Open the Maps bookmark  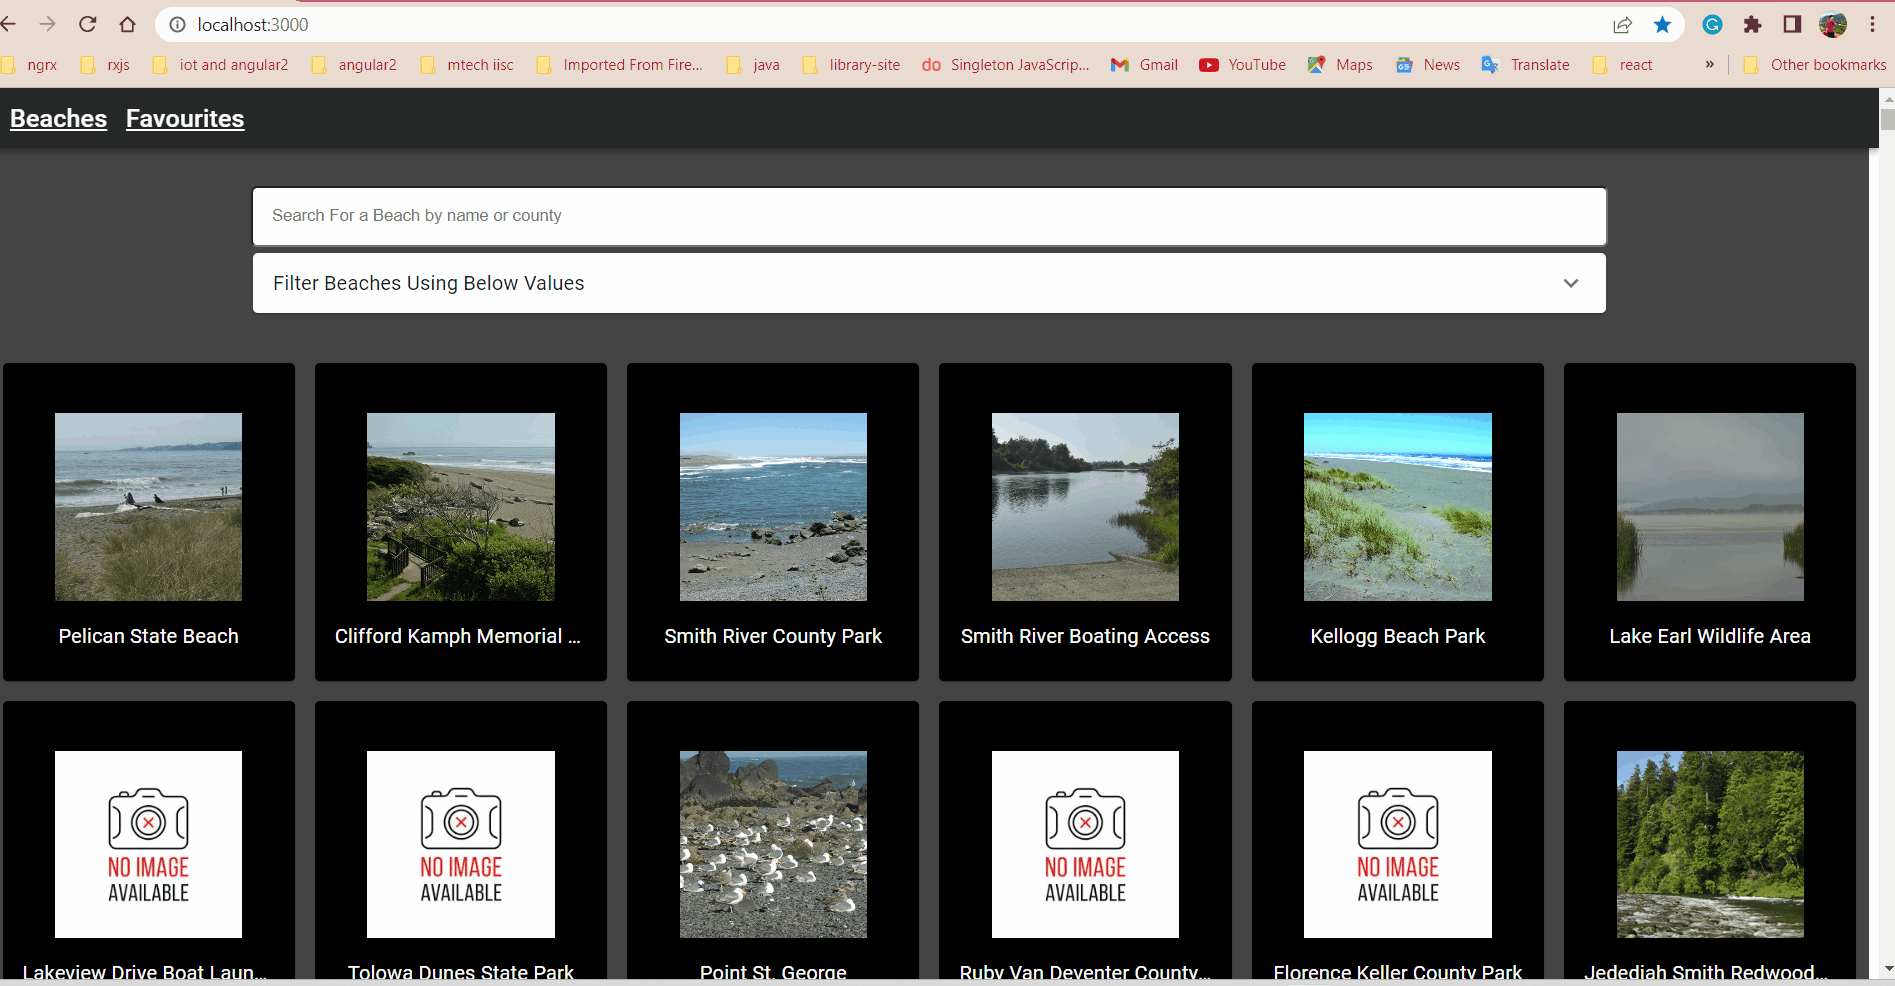tap(1340, 65)
